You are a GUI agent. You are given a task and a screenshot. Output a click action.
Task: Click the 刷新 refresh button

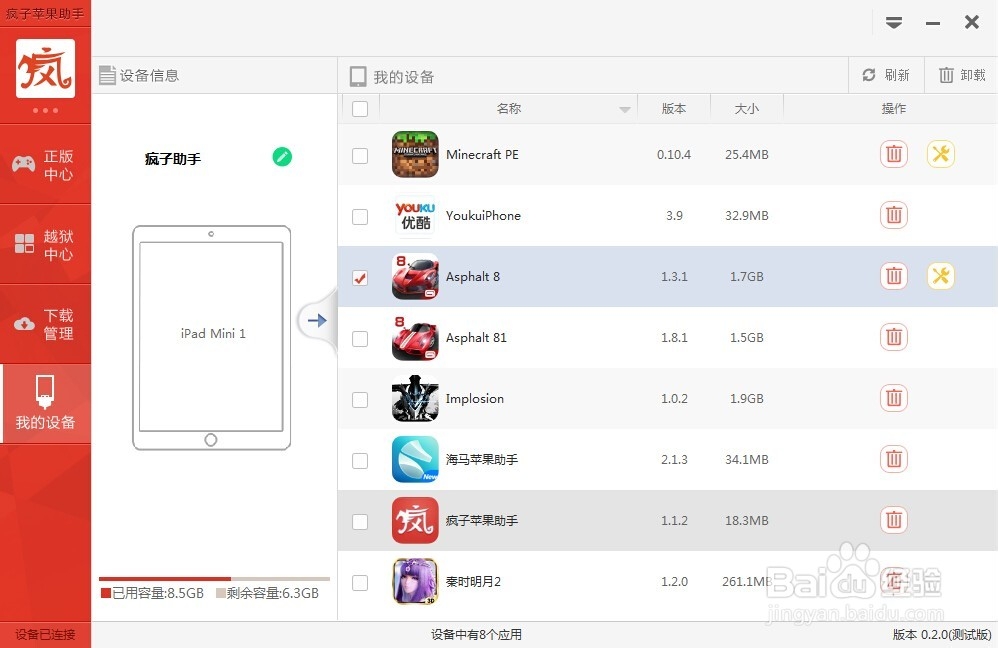(x=885, y=74)
